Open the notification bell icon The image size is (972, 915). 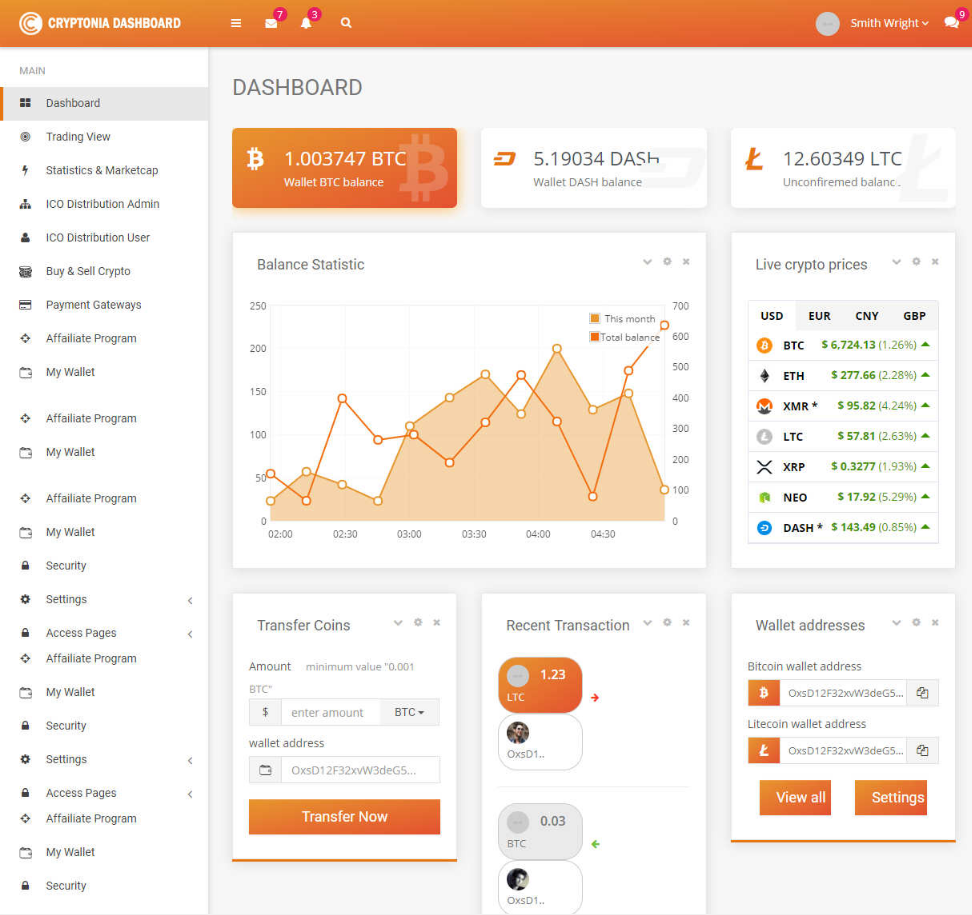coord(306,23)
